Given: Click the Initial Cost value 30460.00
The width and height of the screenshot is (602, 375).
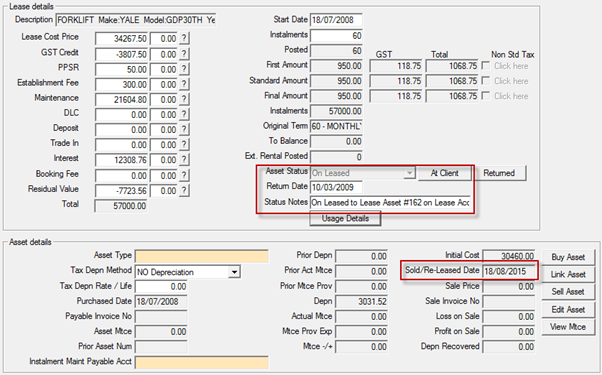Looking at the screenshot, I should tap(509, 256).
